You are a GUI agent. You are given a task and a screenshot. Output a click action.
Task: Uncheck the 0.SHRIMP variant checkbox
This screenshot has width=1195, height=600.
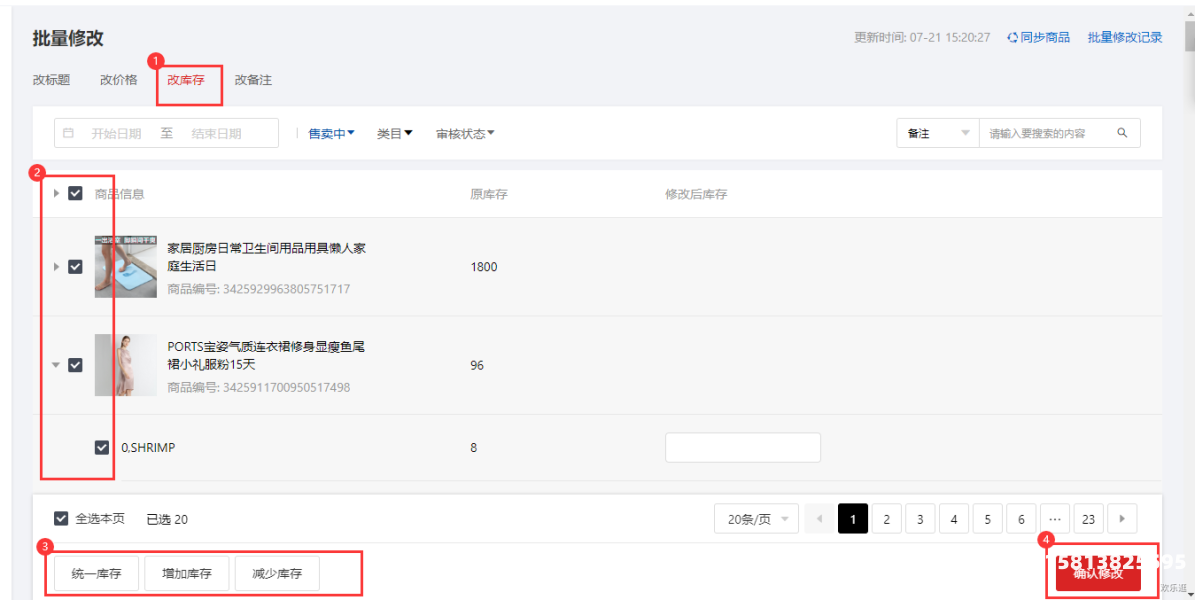pos(101,448)
